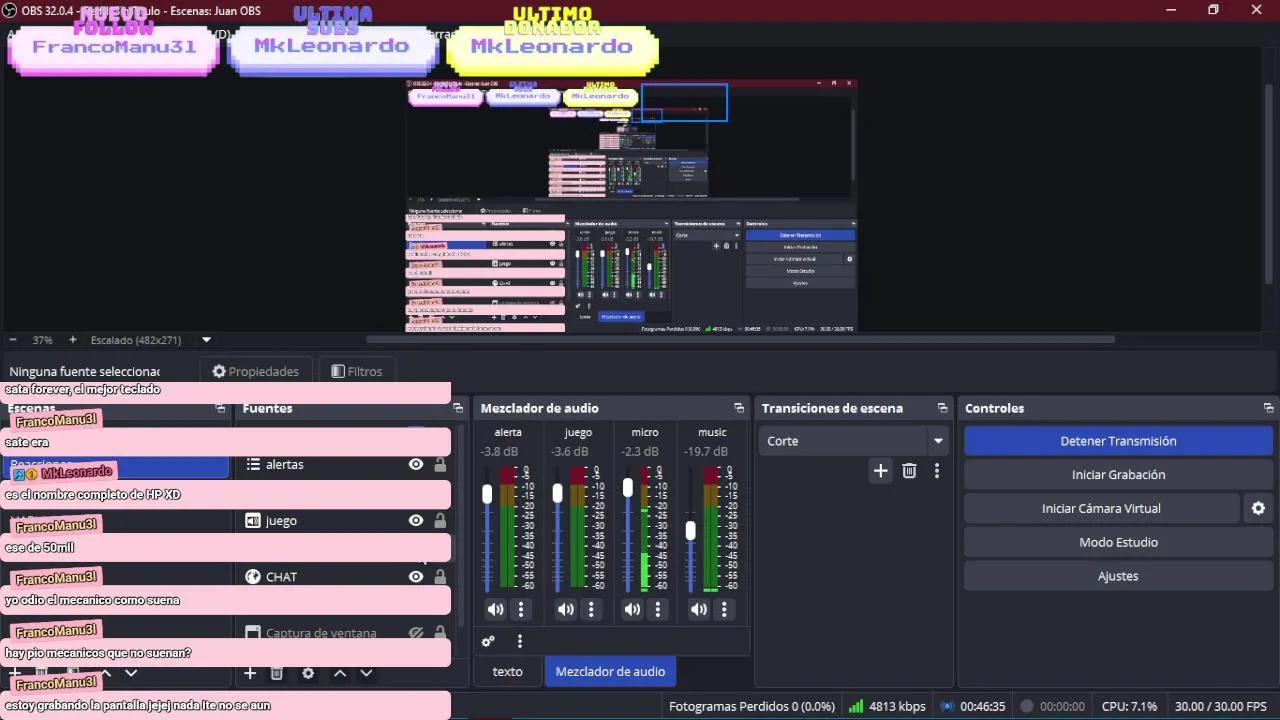Move selected source down arrow
1280x720 pixels.
pos(366,673)
